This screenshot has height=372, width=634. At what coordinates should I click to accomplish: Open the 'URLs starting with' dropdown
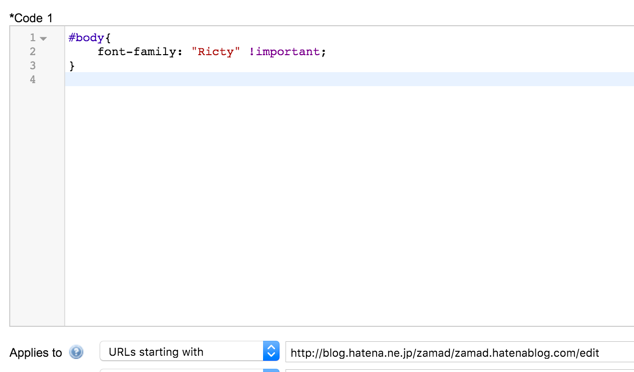pos(190,351)
